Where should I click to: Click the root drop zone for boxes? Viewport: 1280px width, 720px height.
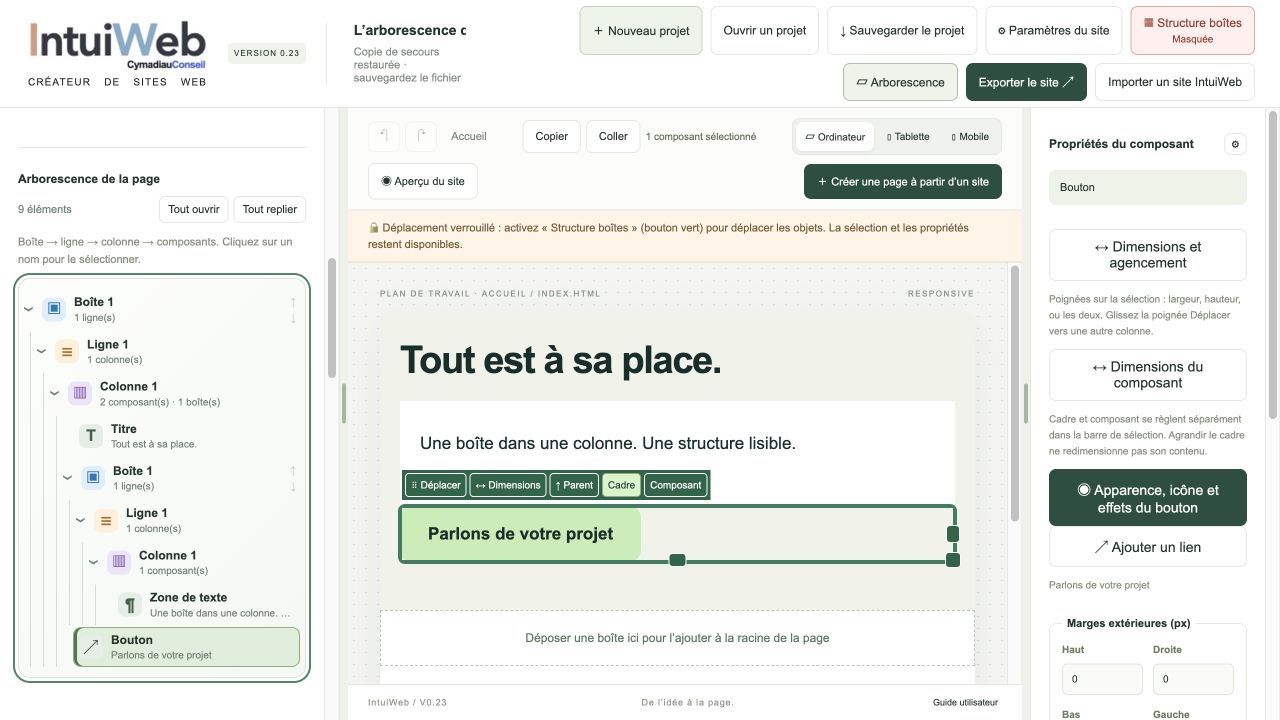[677, 638]
